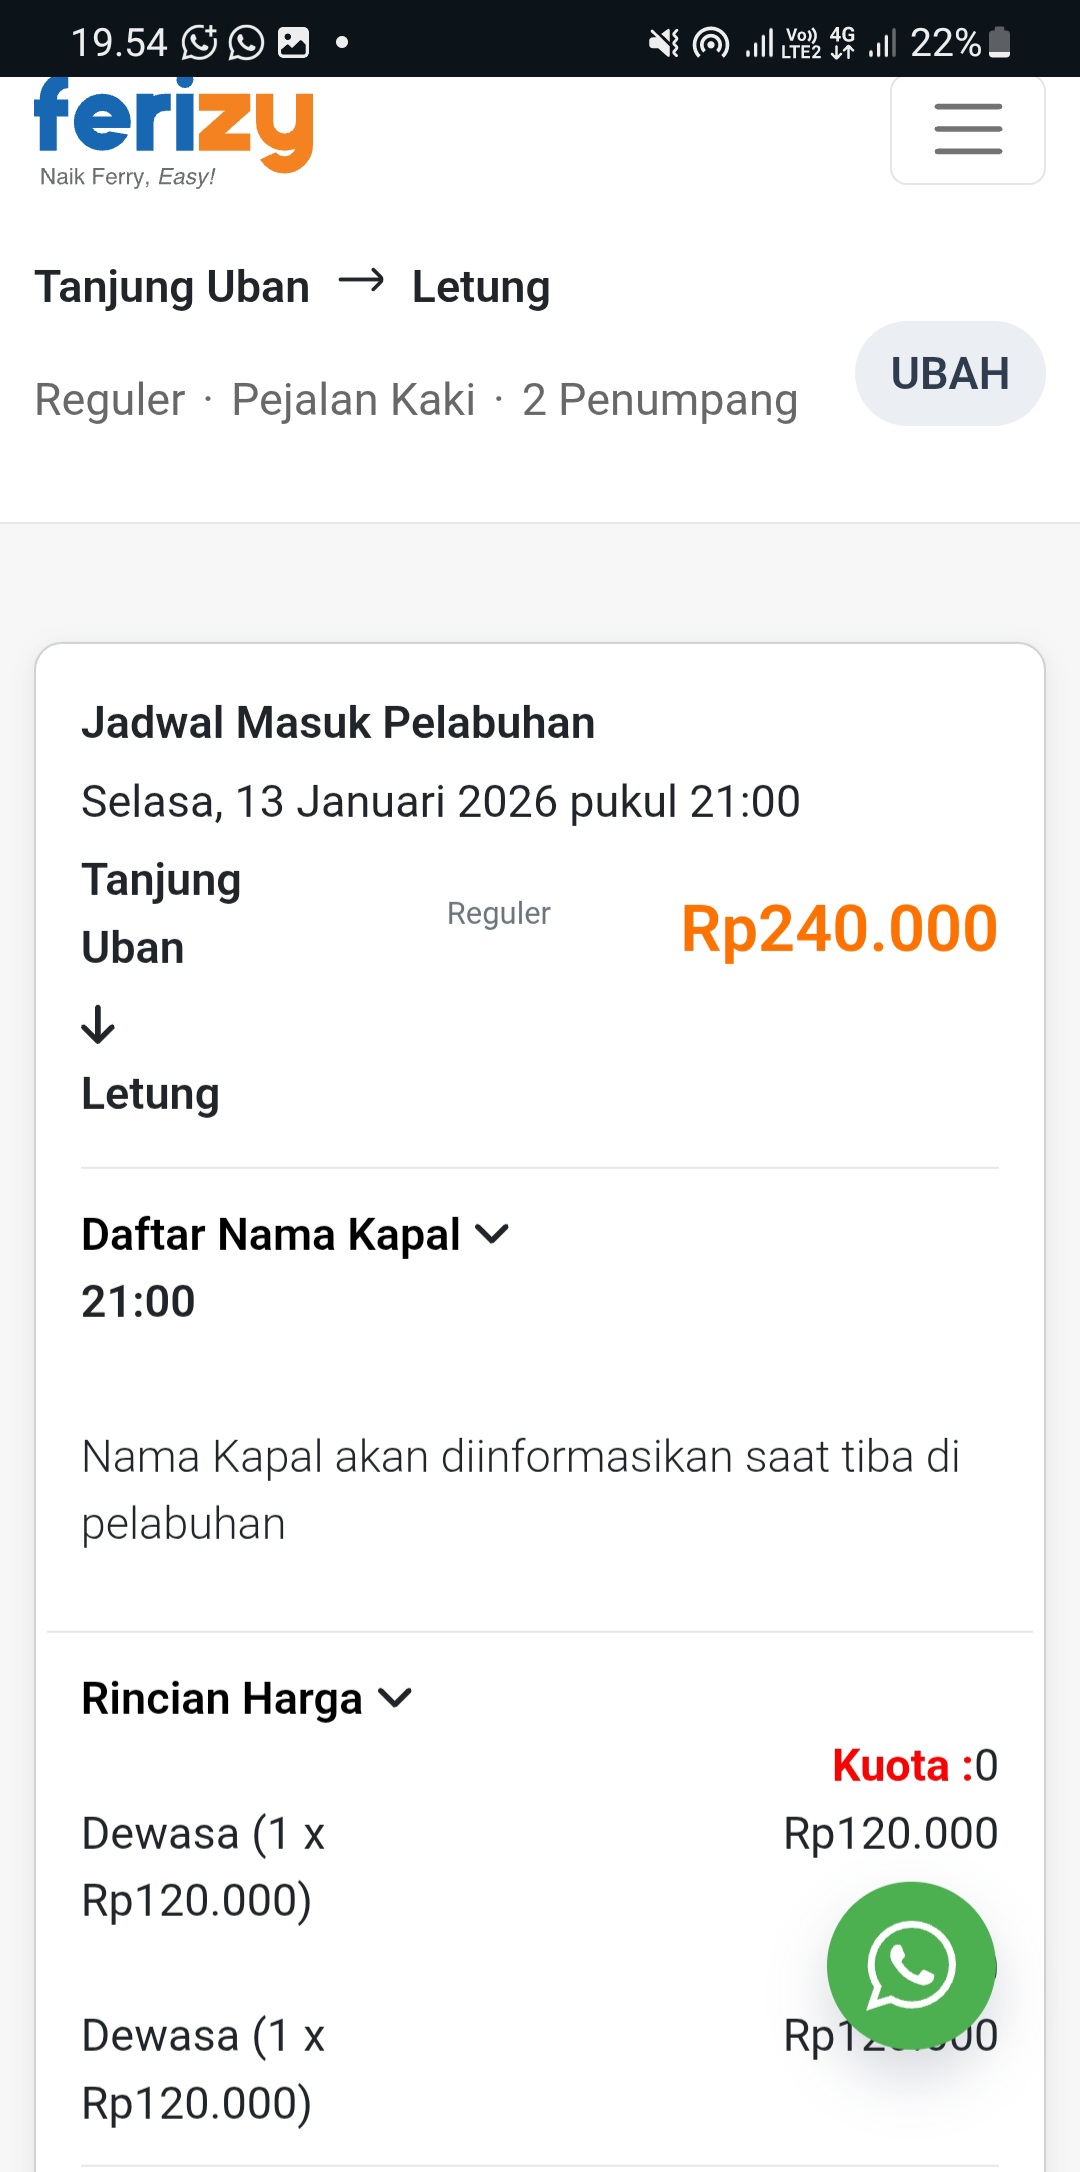Tap the down arrow above Letung
Viewport: 1080px width, 2172px height.
click(98, 1025)
